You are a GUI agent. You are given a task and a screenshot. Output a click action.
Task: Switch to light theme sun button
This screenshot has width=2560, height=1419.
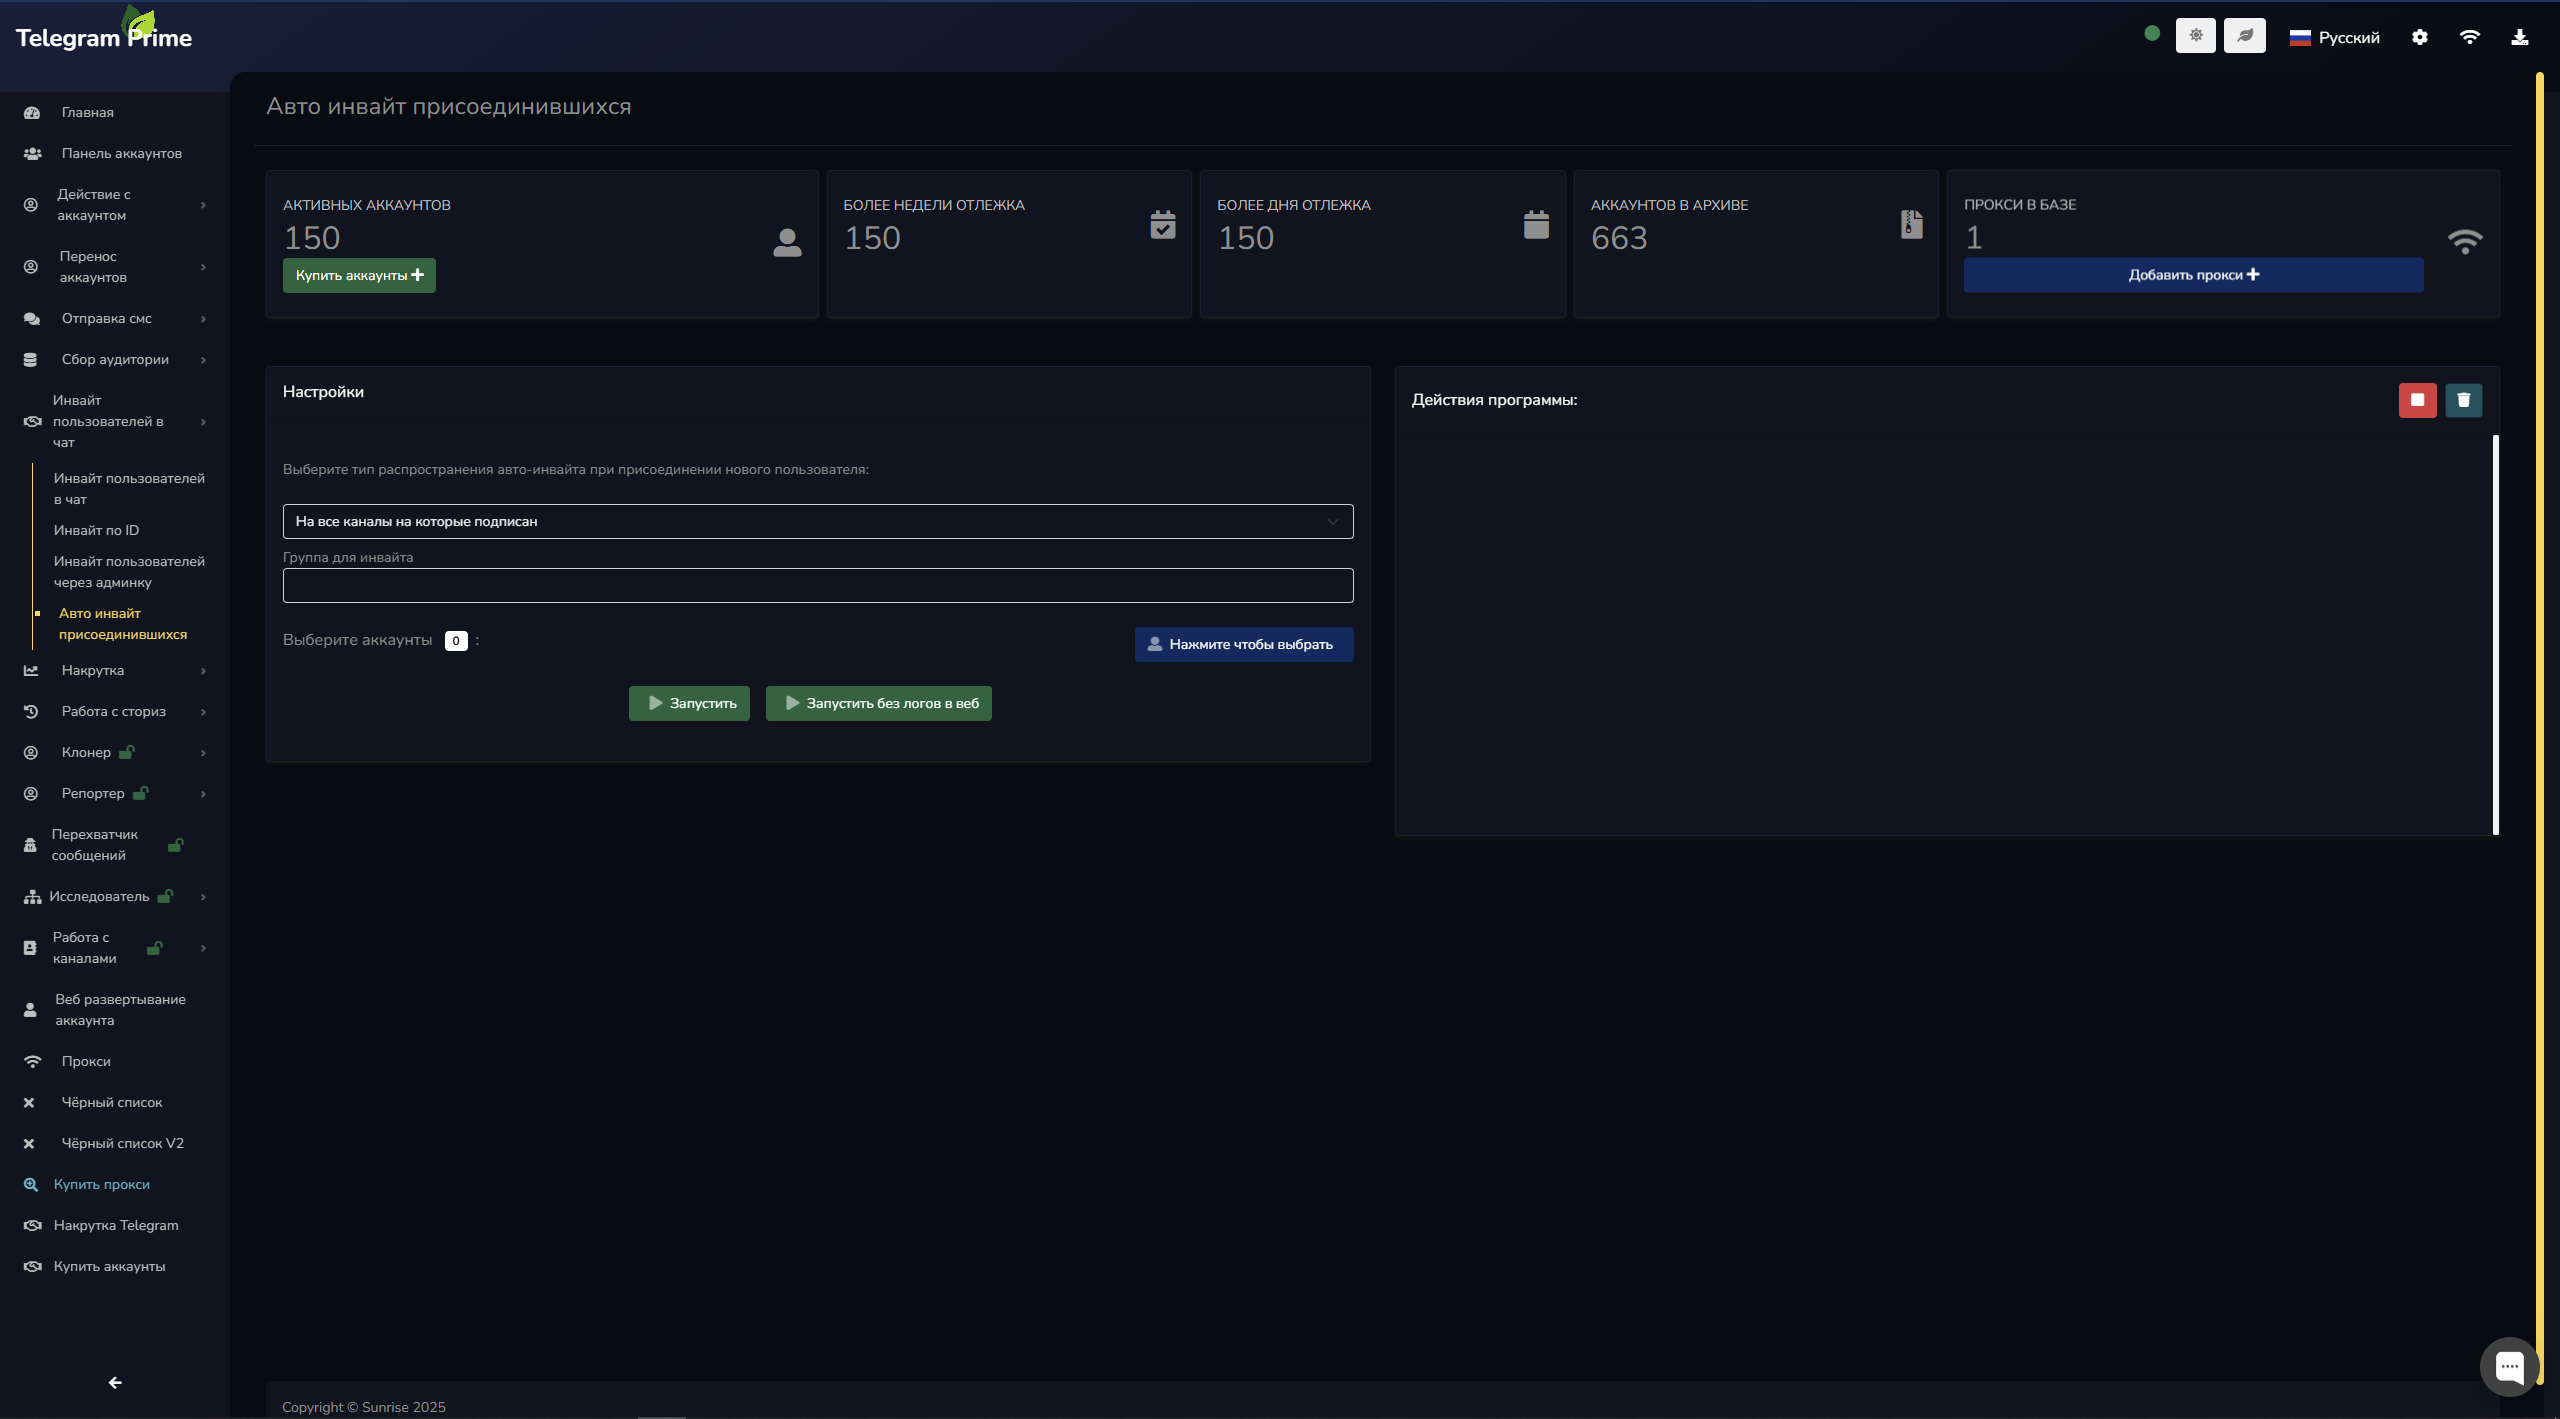click(2195, 36)
